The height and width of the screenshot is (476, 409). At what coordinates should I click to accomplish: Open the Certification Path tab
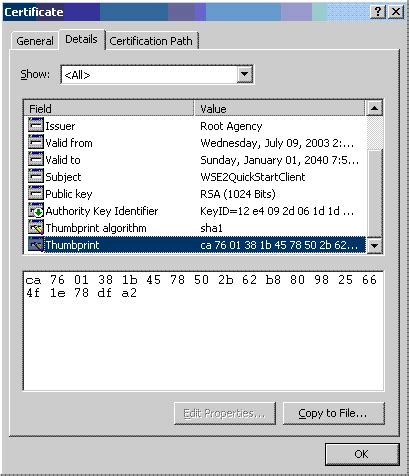[x=151, y=41]
